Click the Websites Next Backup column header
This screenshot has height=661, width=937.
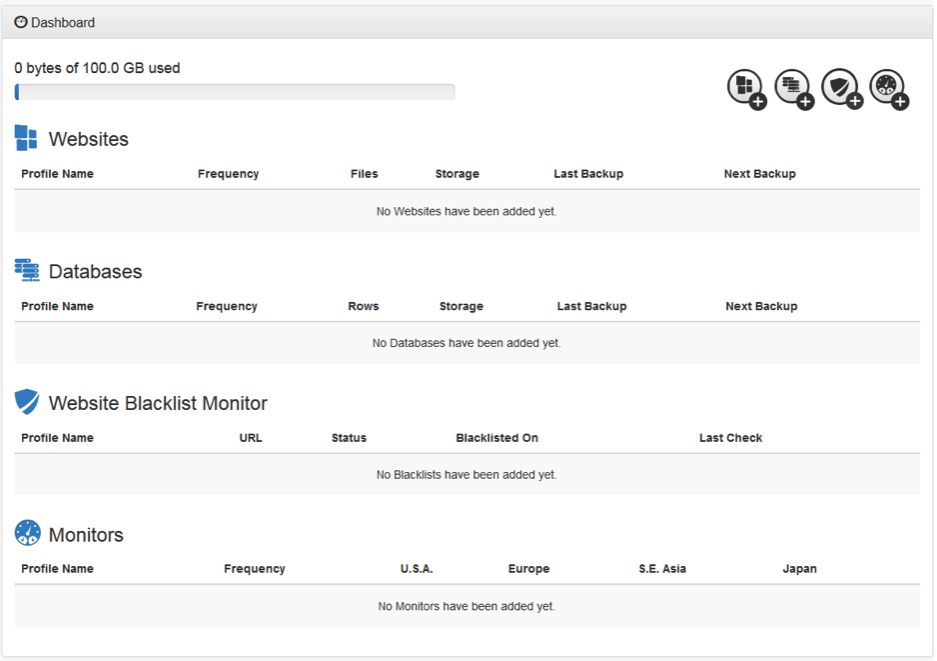click(x=759, y=174)
